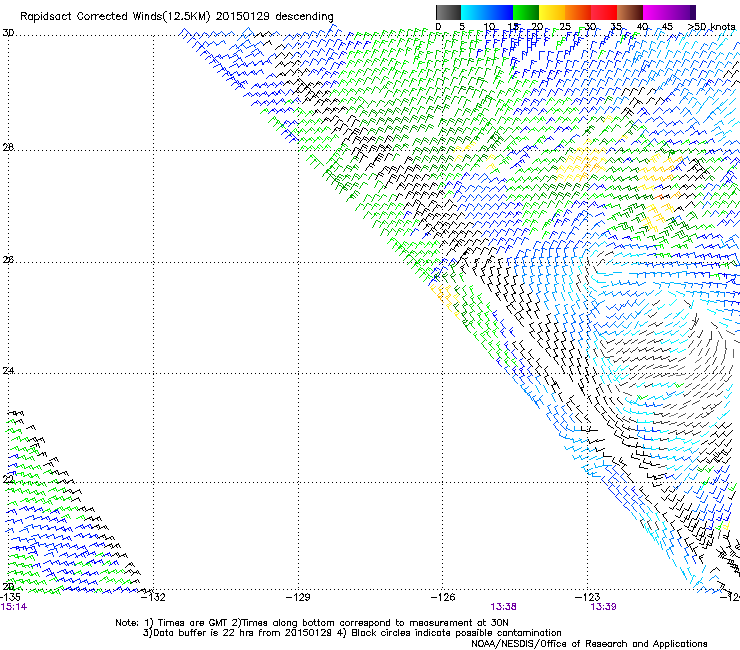Click the purple 13:39 time label

coord(604,607)
